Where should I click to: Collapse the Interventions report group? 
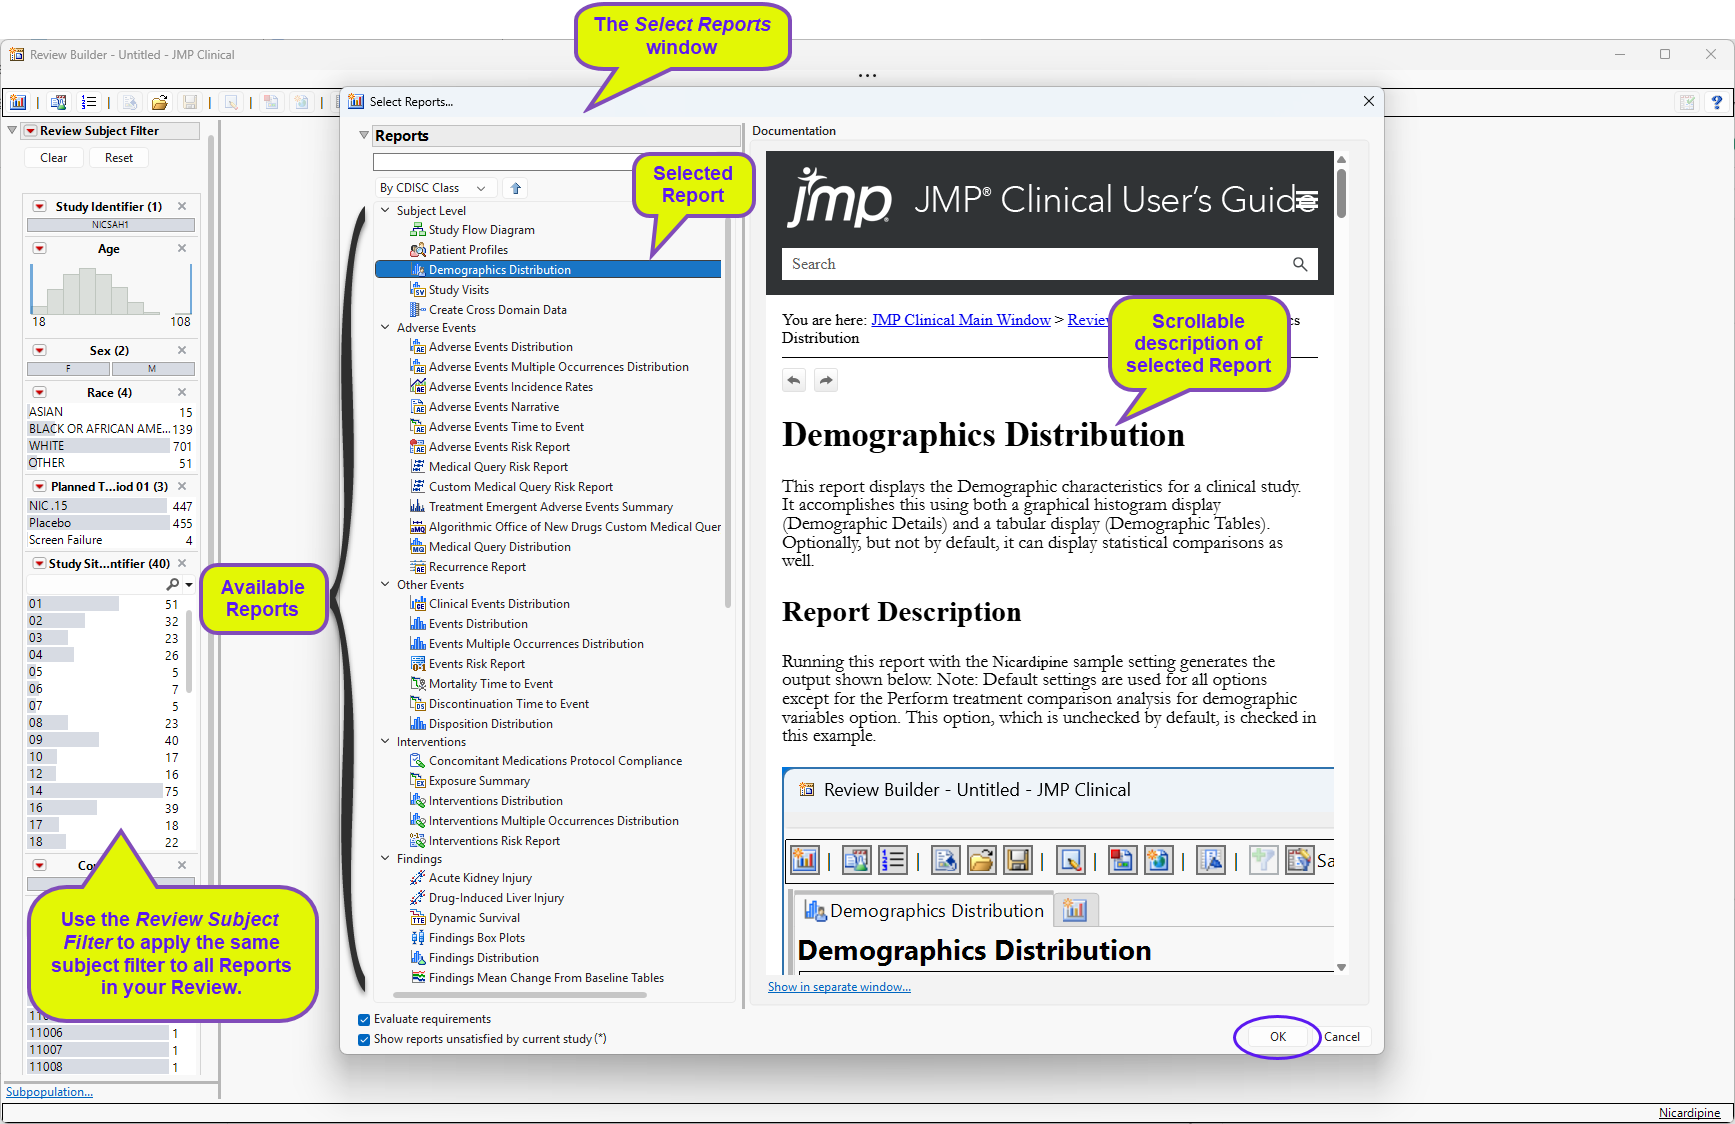coord(385,741)
